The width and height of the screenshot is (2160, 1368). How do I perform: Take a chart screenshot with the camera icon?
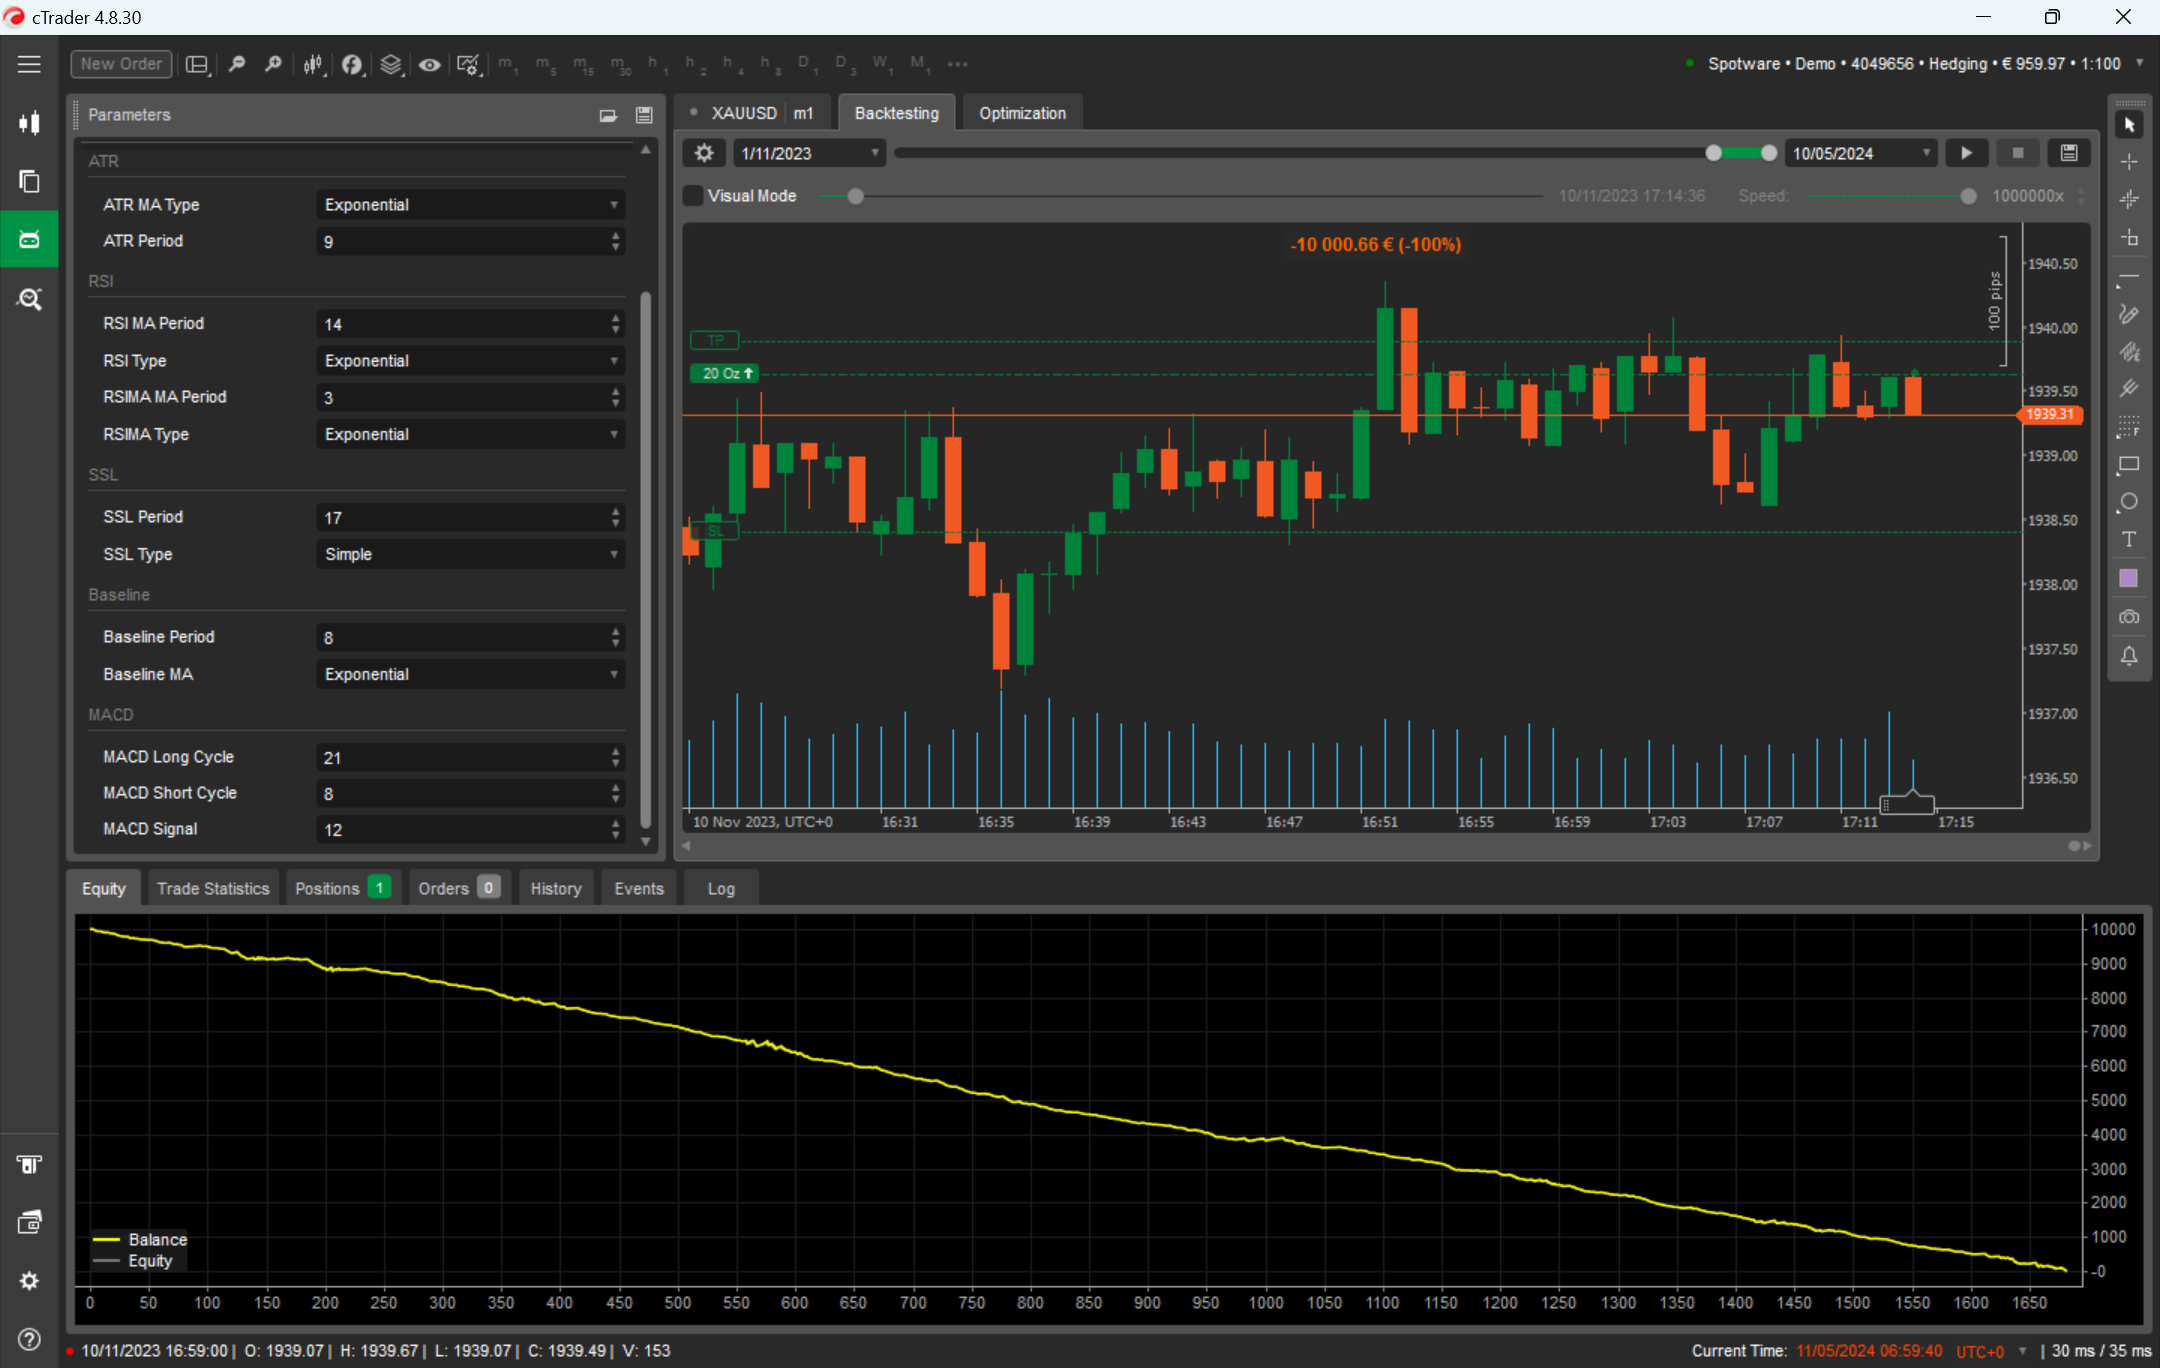[x=2129, y=617]
